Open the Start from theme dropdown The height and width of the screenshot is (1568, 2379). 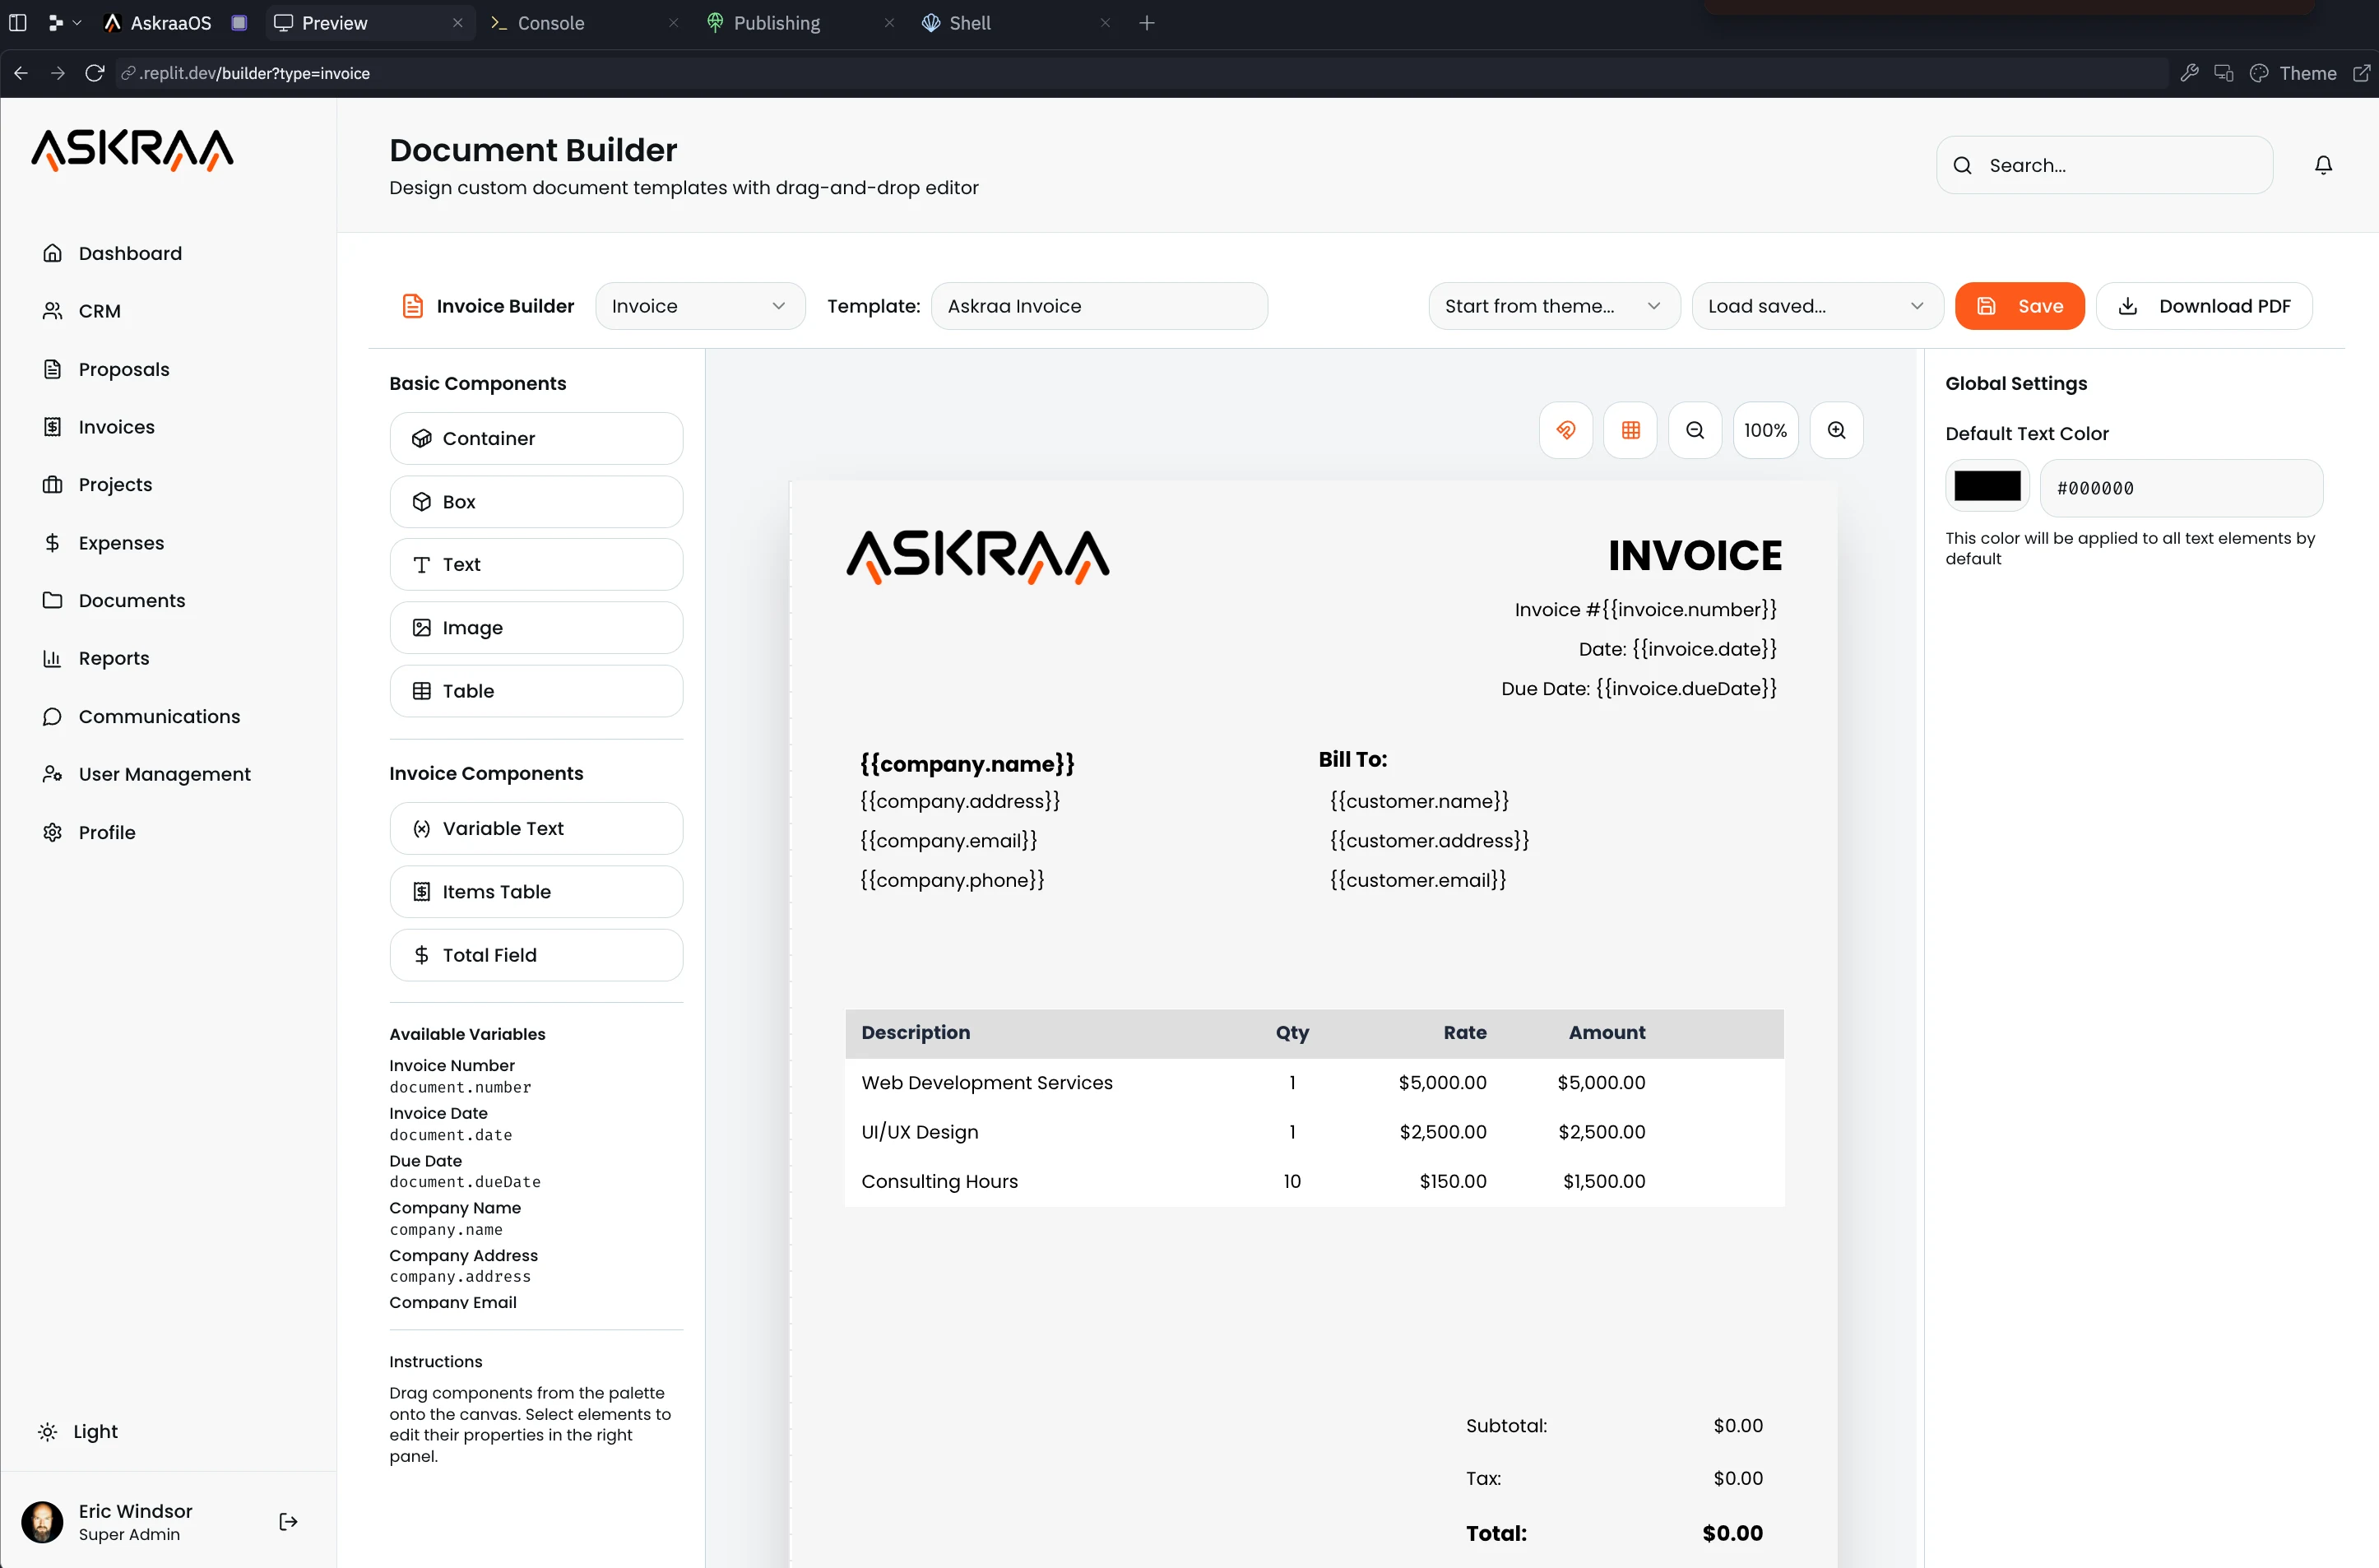[x=1553, y=306]
